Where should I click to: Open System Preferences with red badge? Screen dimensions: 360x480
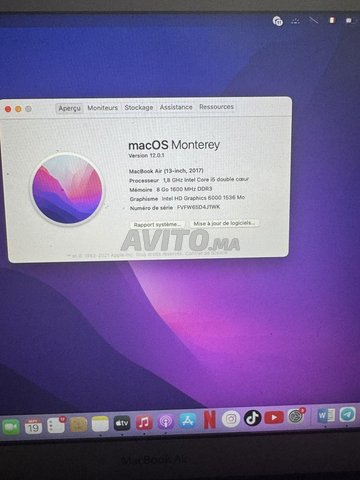pyautogui.click(x=296, y=416)
